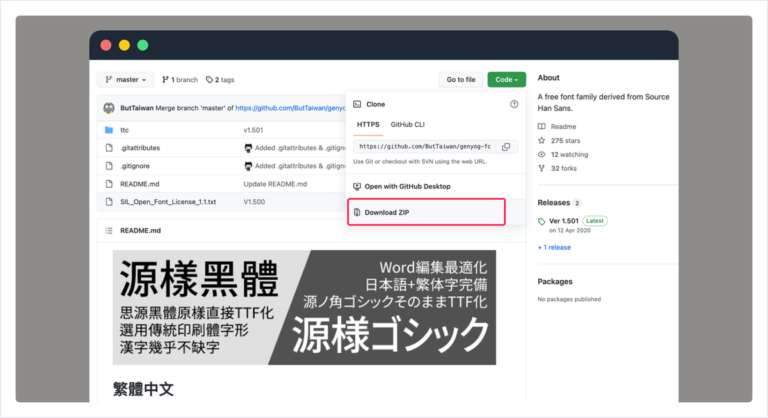Open the README.md file in list
This screenshot has height=418, width=768.
(140, 184)
